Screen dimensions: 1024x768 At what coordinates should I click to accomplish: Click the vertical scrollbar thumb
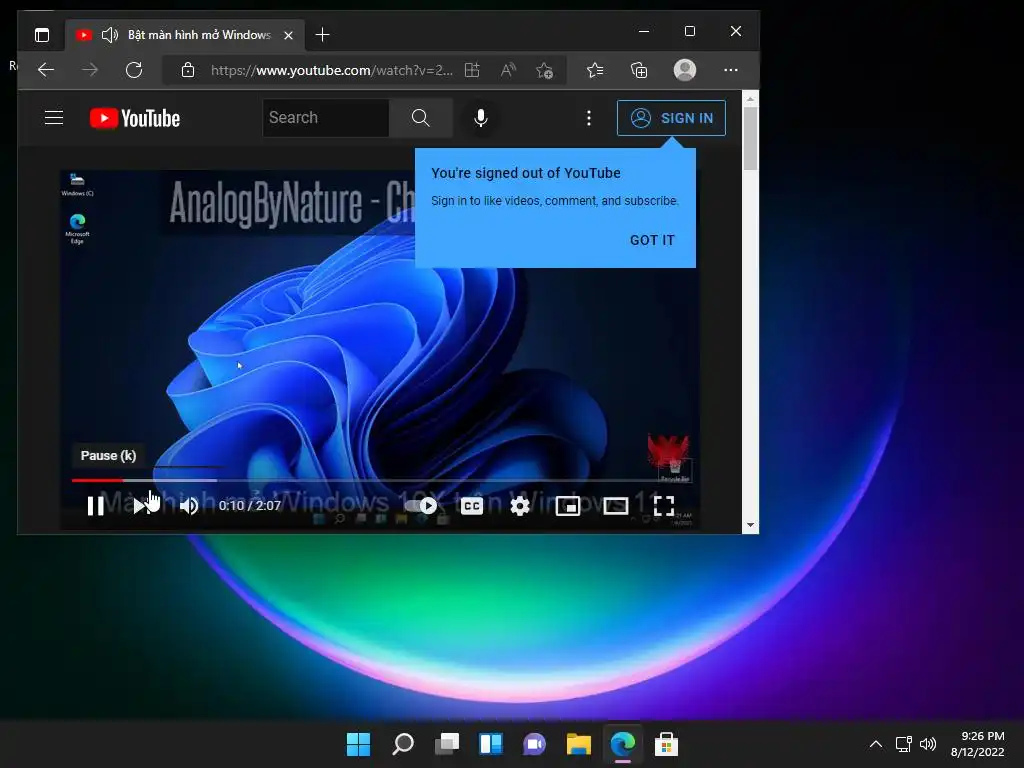[x=750, y=138]
